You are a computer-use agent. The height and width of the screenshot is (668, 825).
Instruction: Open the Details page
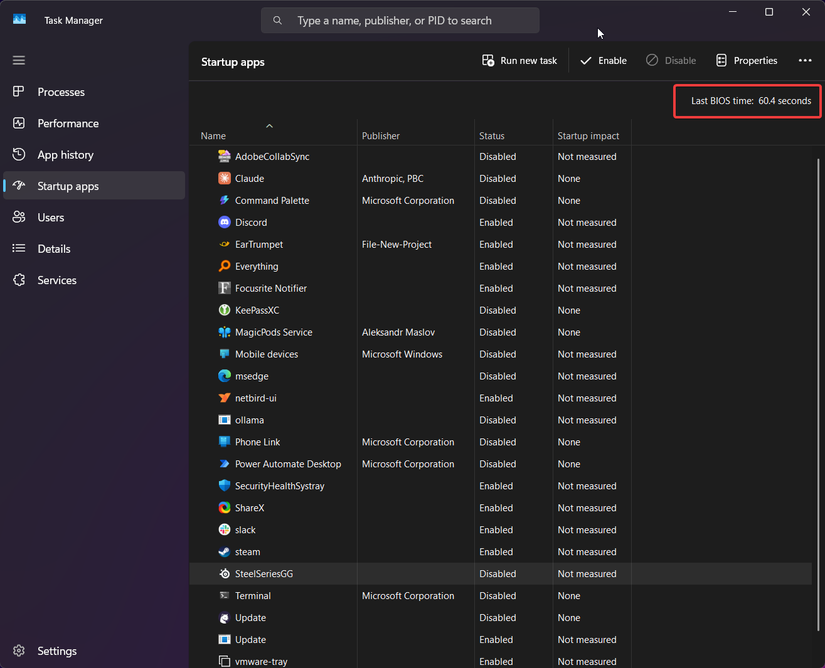tap(94, 249)
